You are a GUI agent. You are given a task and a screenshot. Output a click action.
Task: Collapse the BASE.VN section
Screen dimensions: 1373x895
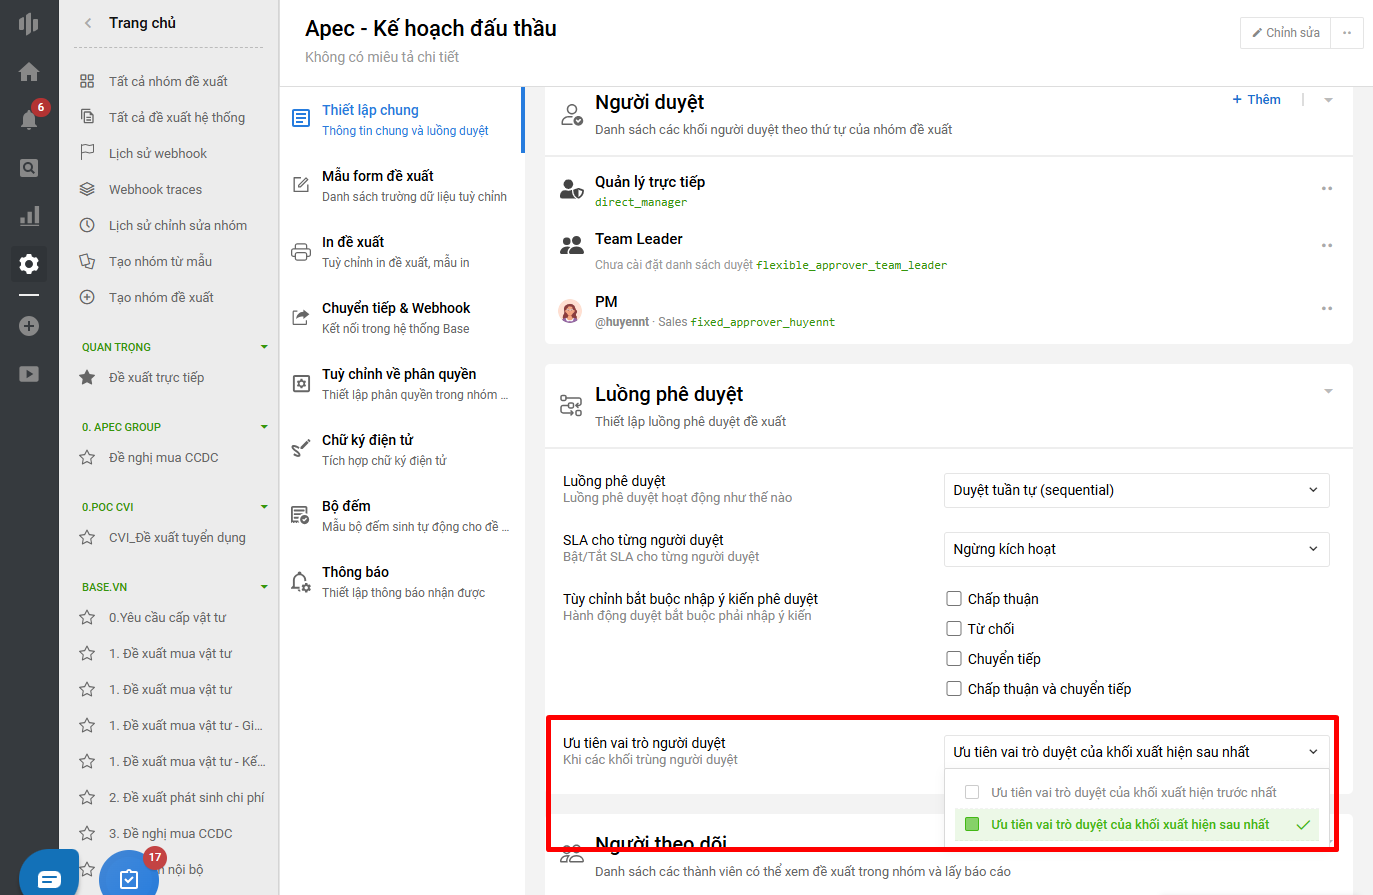tap(264, 587)
